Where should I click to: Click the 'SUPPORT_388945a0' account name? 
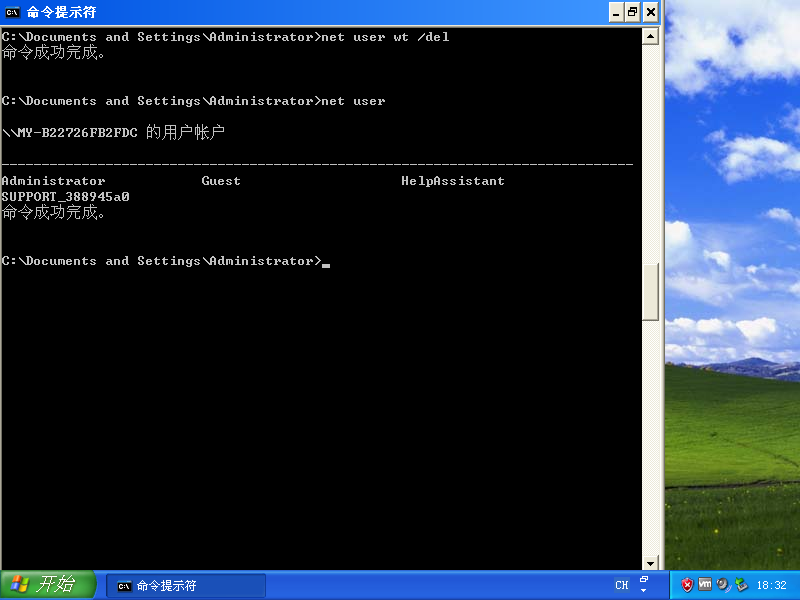[65, 197]
